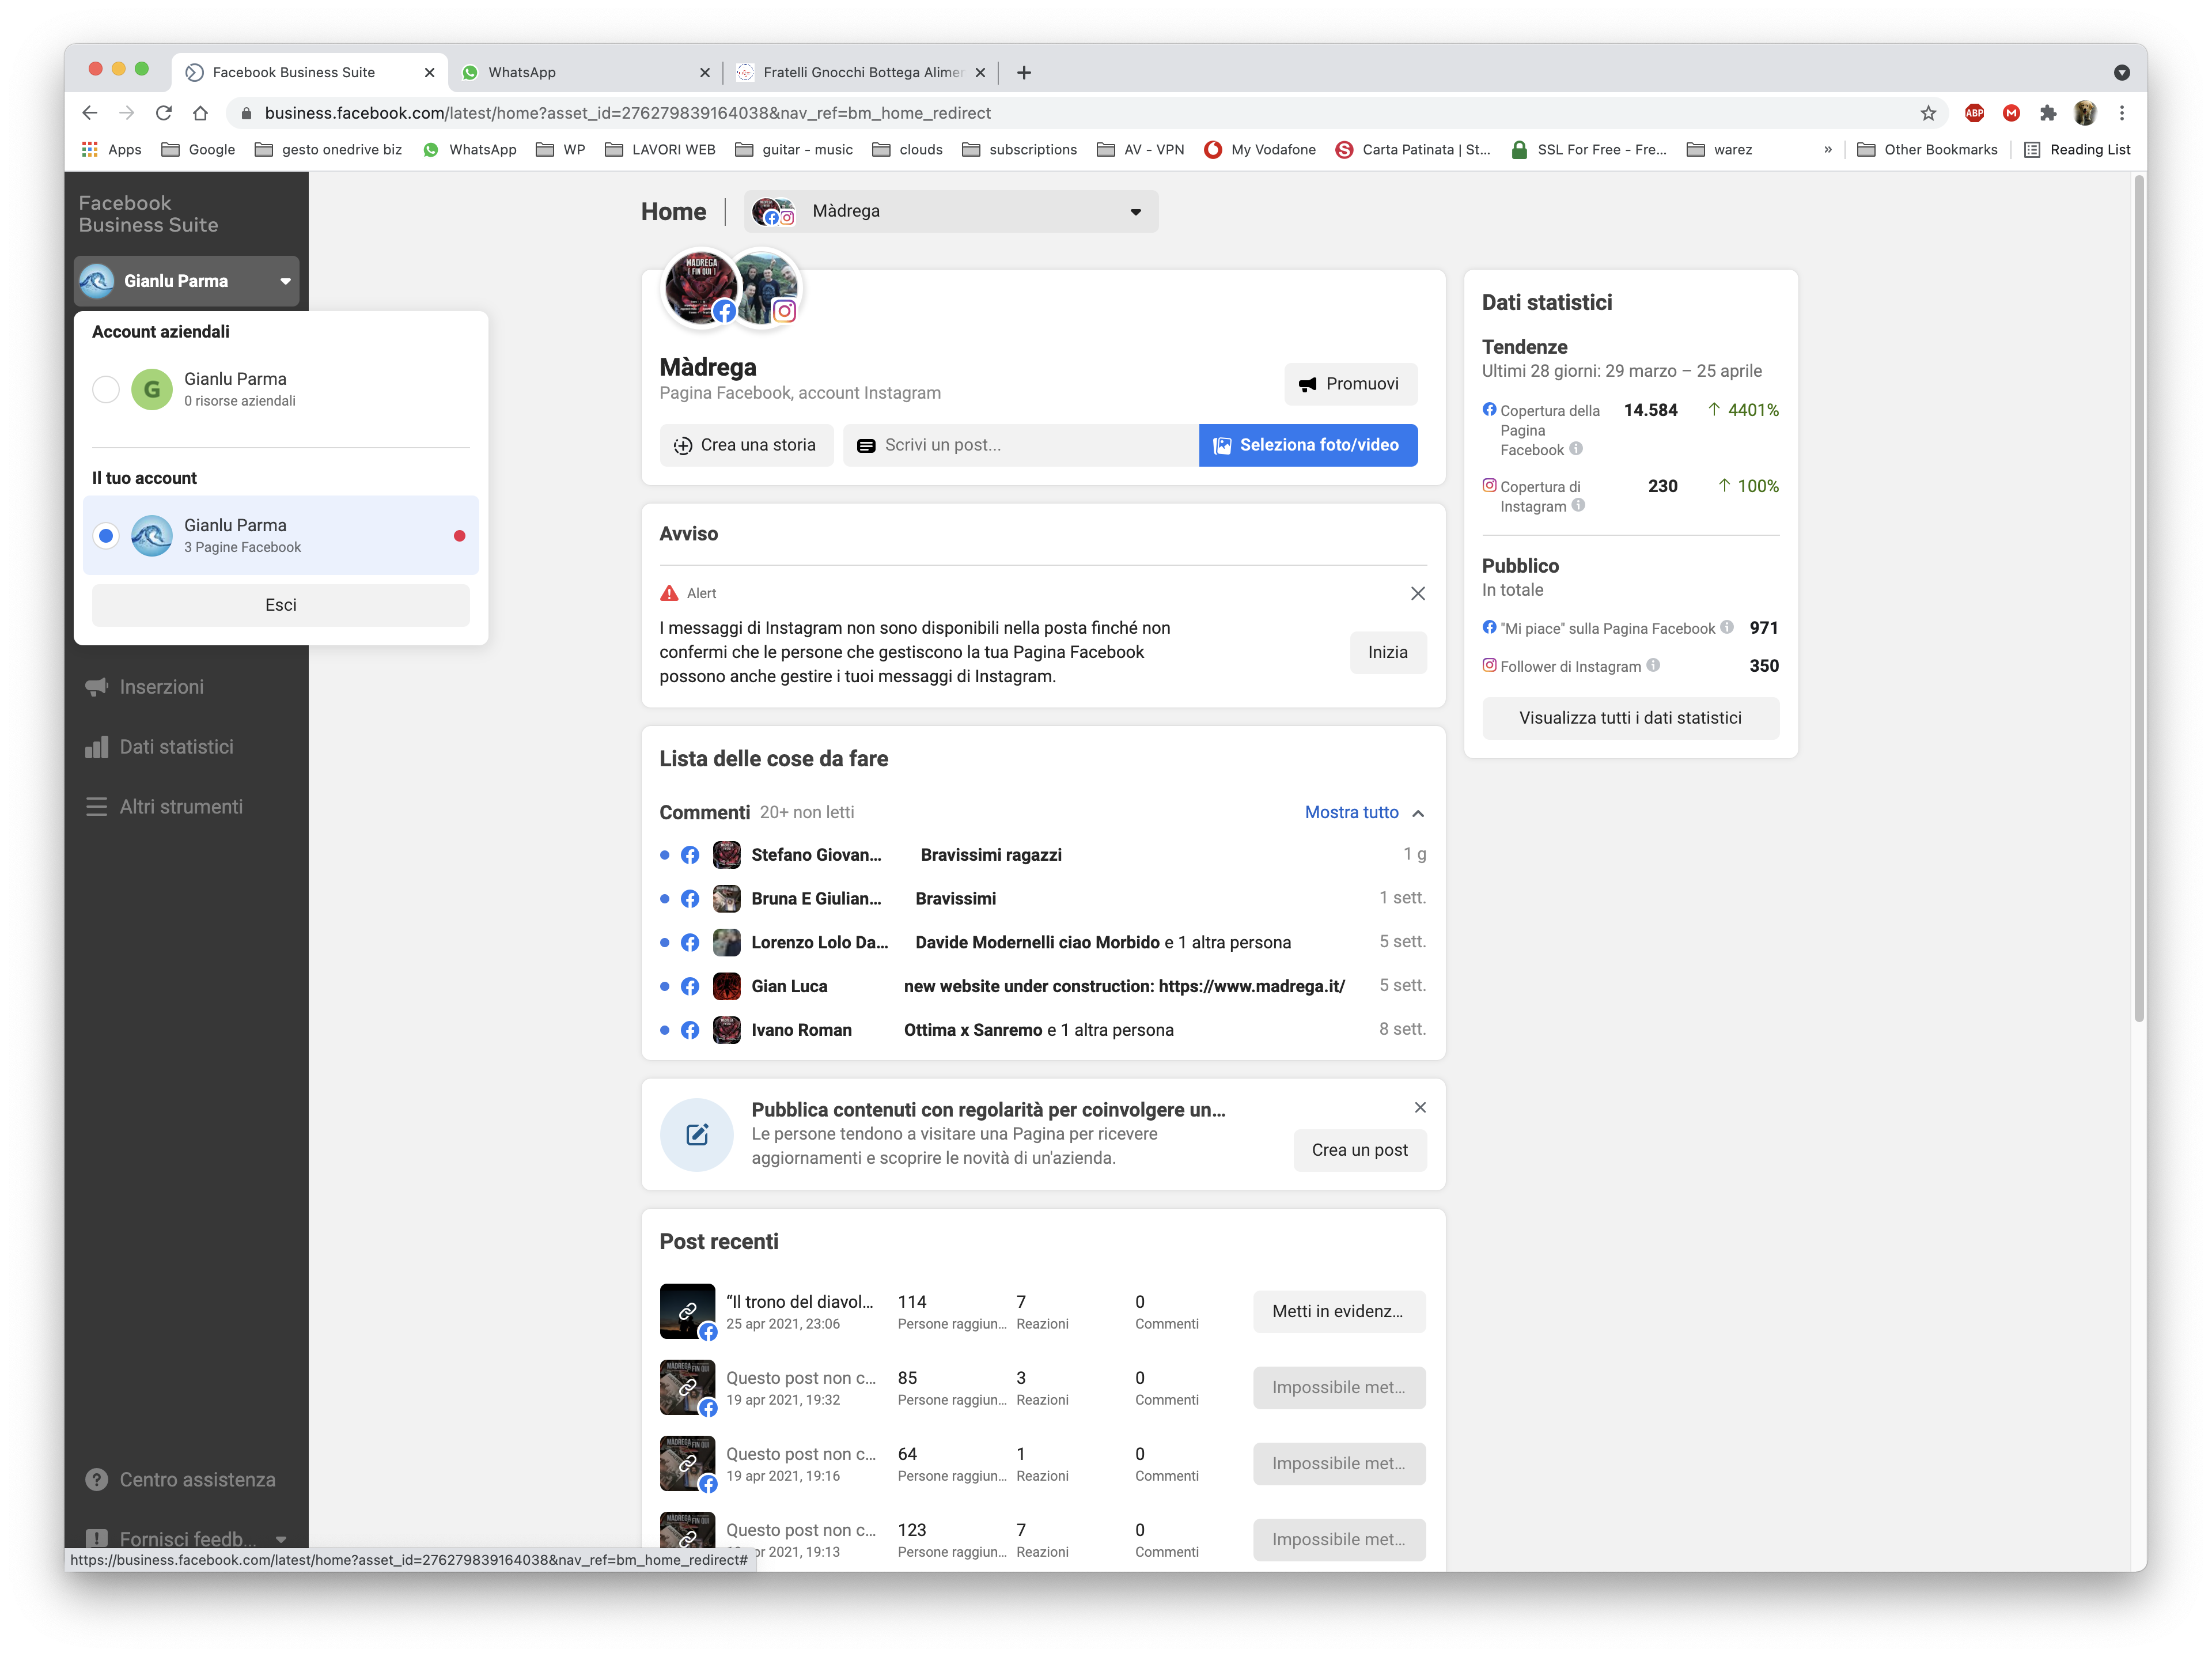
Task: Switch to the Fratelli Gnocchi Bottega tab
Action: pyautogui.click(x=861, y=72)
